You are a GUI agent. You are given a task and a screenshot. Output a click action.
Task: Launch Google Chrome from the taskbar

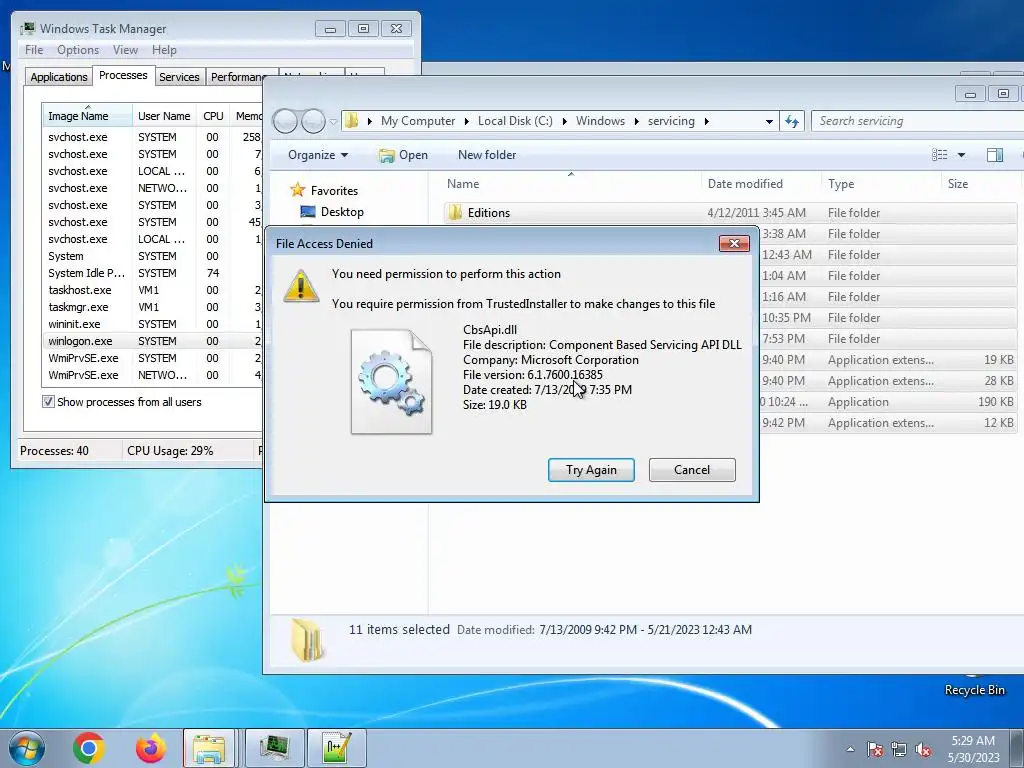89,748
